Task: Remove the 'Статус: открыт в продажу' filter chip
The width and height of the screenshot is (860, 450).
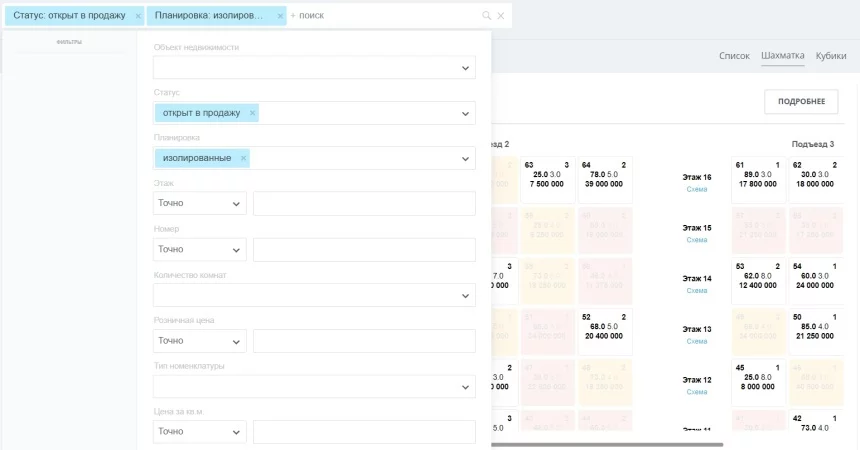Action: click(138, 16)
